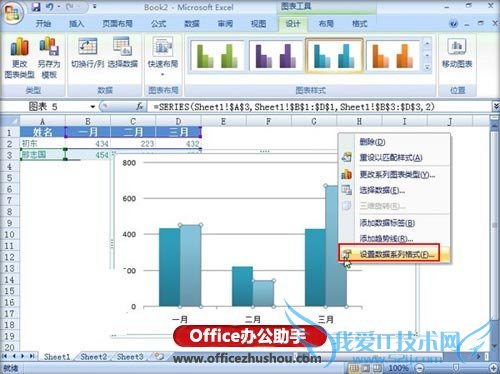
Task: Switch to 数据 ribbon tab
Action: [192, 24]
